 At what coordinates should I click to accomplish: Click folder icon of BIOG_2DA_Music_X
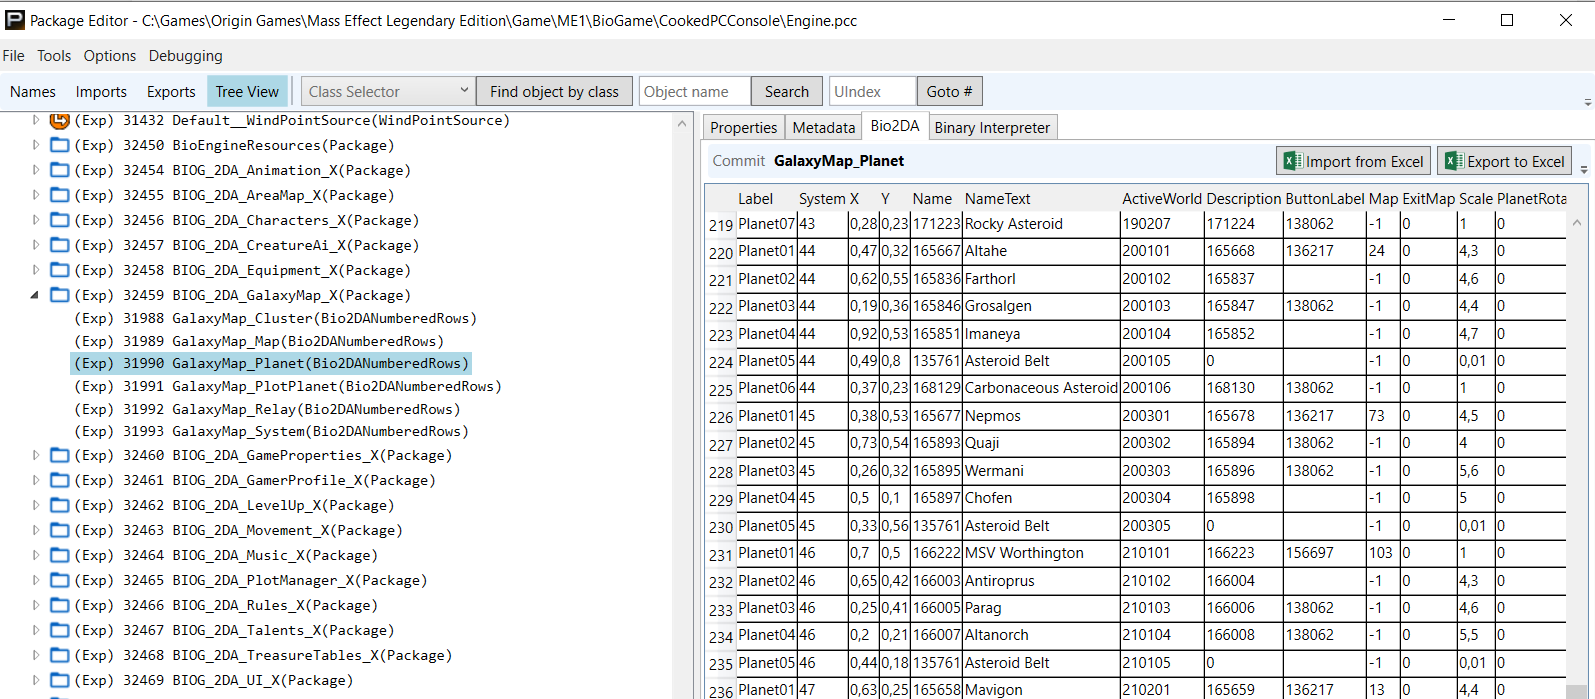pos(60,555)
